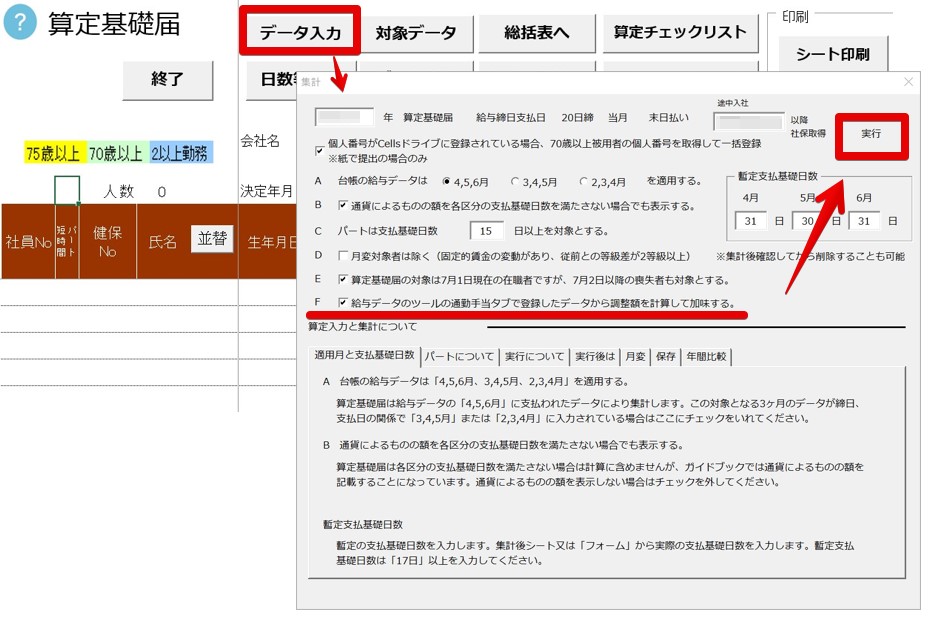Screen dimensions: 931x619
Task: Select the 3,4,5月 radio option
Action: click(x=515, y=181)
